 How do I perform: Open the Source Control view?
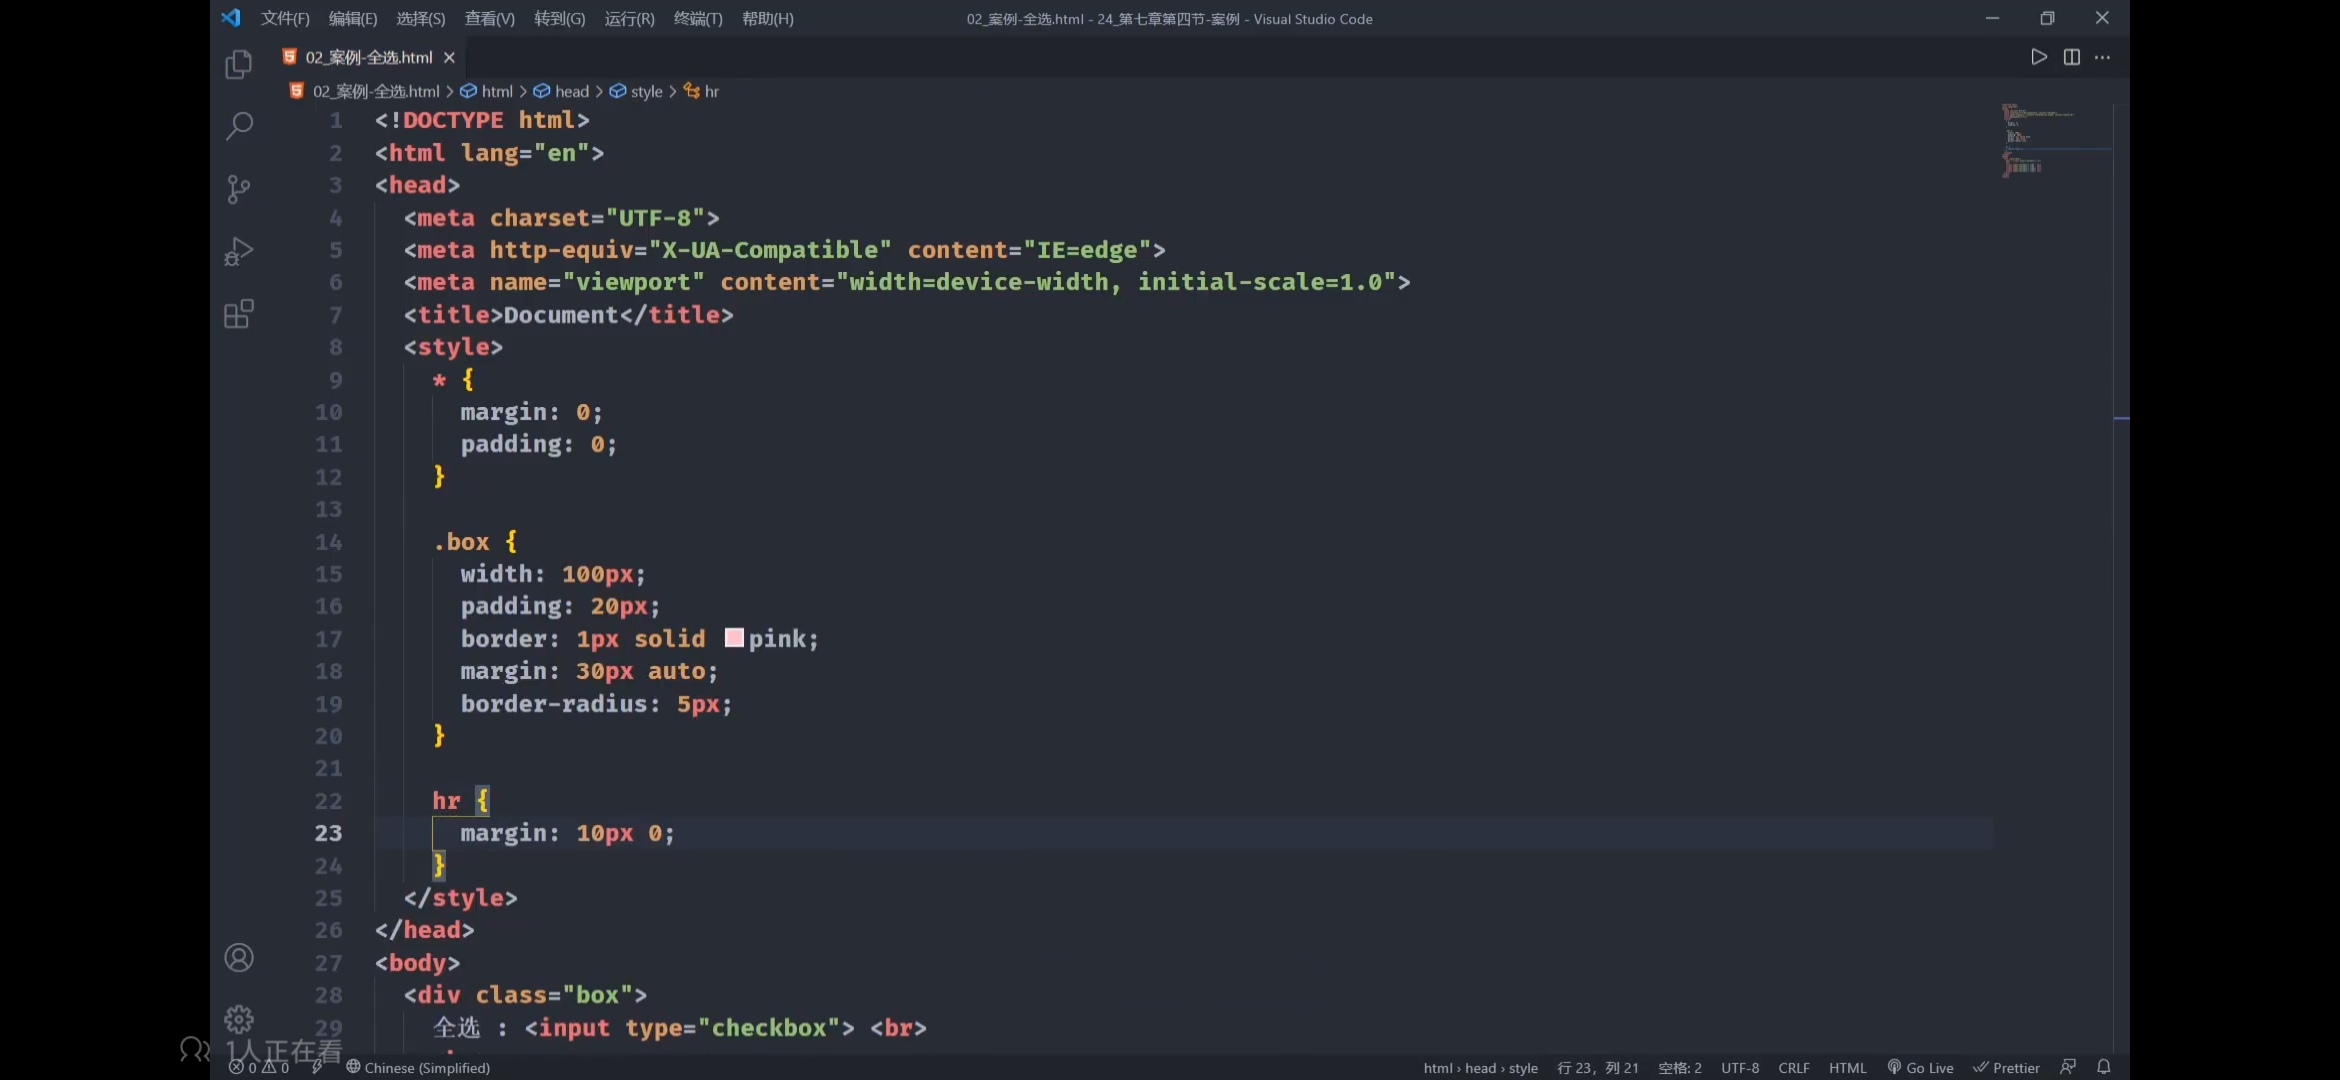239,189
